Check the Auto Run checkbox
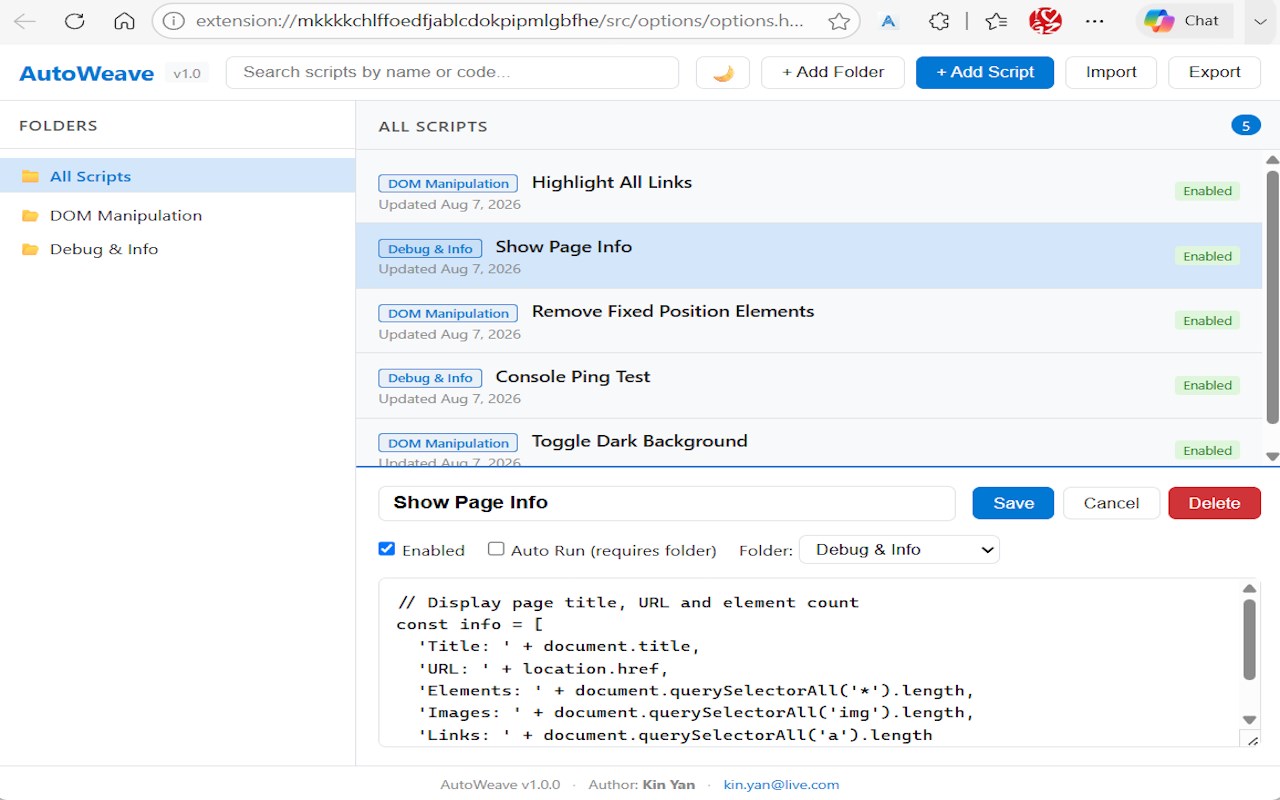Viewport: 1280px width, 800px height. (496, 549)
